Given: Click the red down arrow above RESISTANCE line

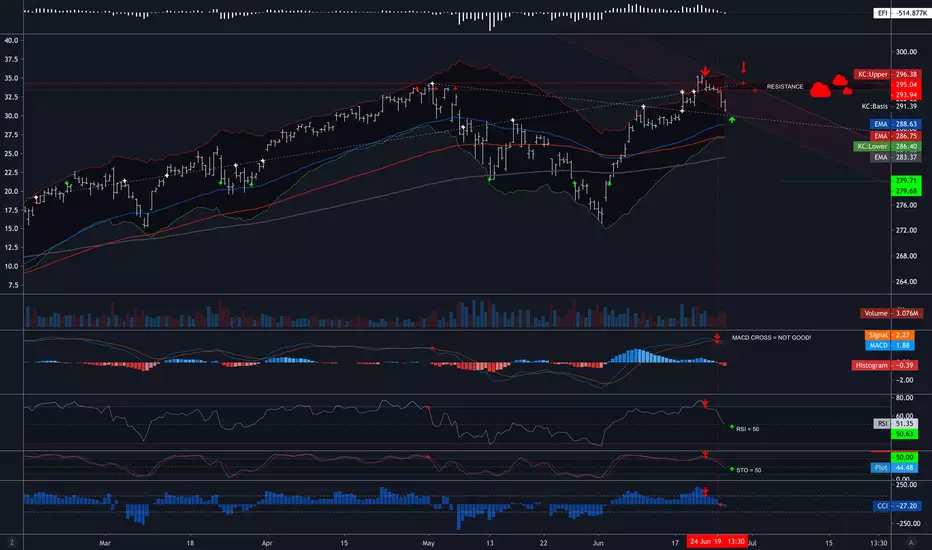Looking at the screenshot, I should pyautogui.click(x=743, y=67).
